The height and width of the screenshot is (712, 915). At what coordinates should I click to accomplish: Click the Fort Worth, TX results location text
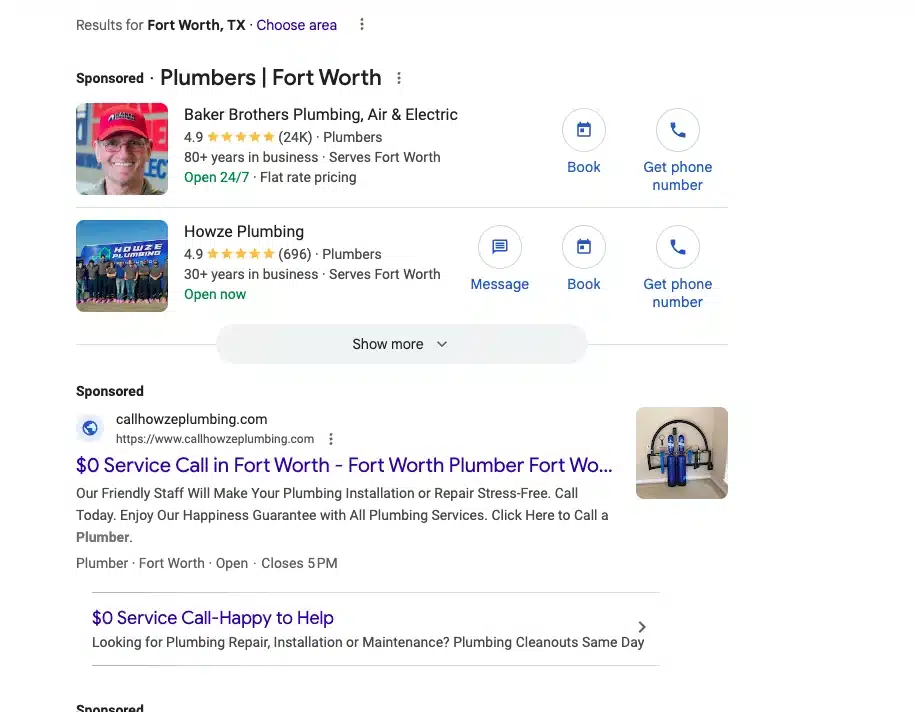(196, 25)
